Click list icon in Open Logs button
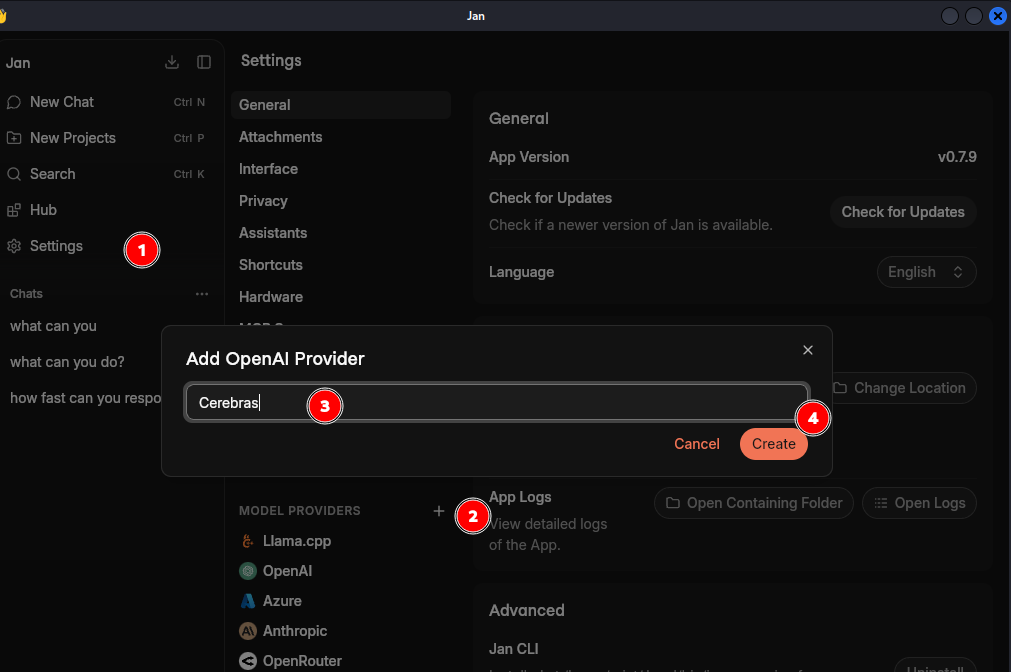Screen dimensions: 1011x672 881,503
